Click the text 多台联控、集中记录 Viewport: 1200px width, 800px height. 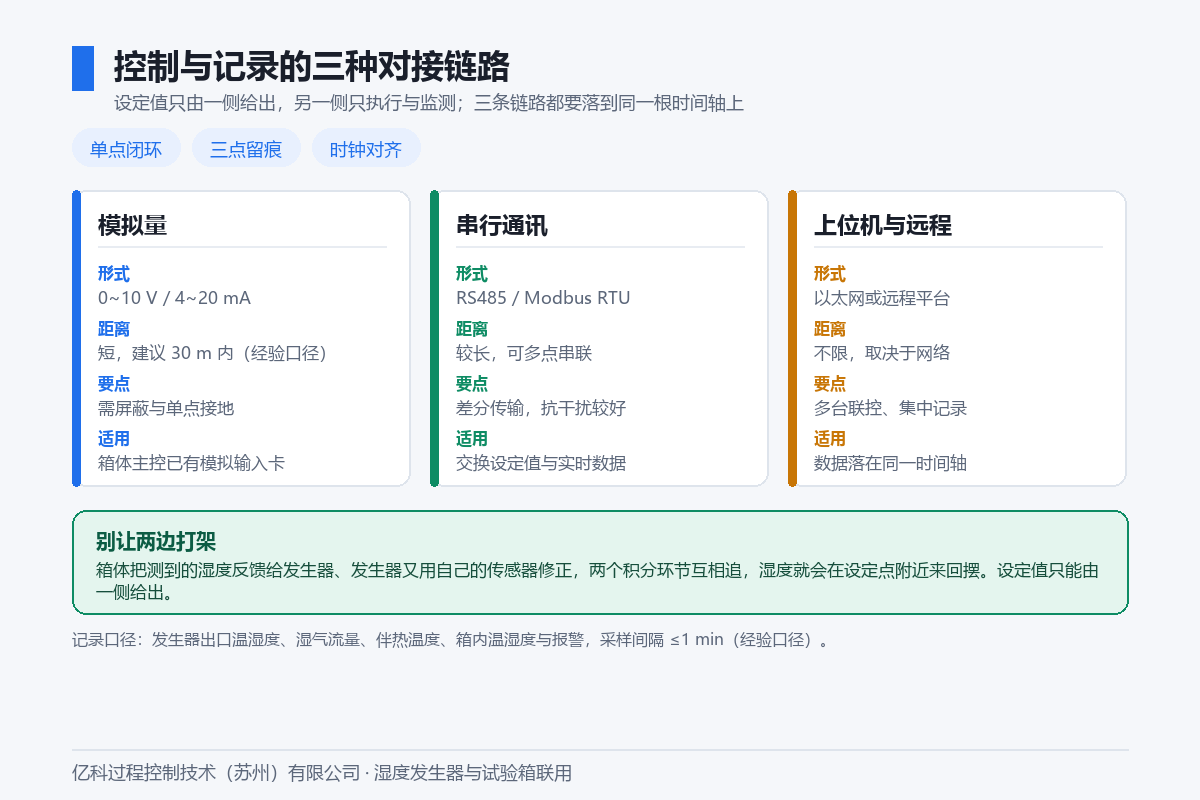click(890, 408)
